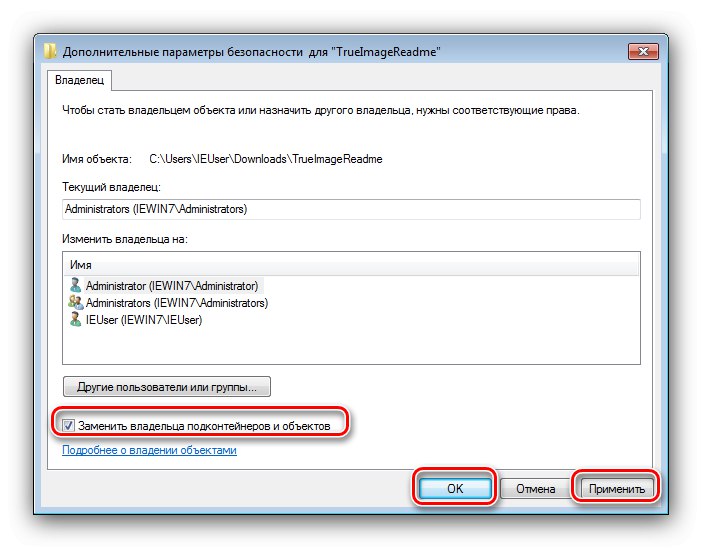
Task: Click the Administrators group icon in the list
Action: tap(76, 303)
